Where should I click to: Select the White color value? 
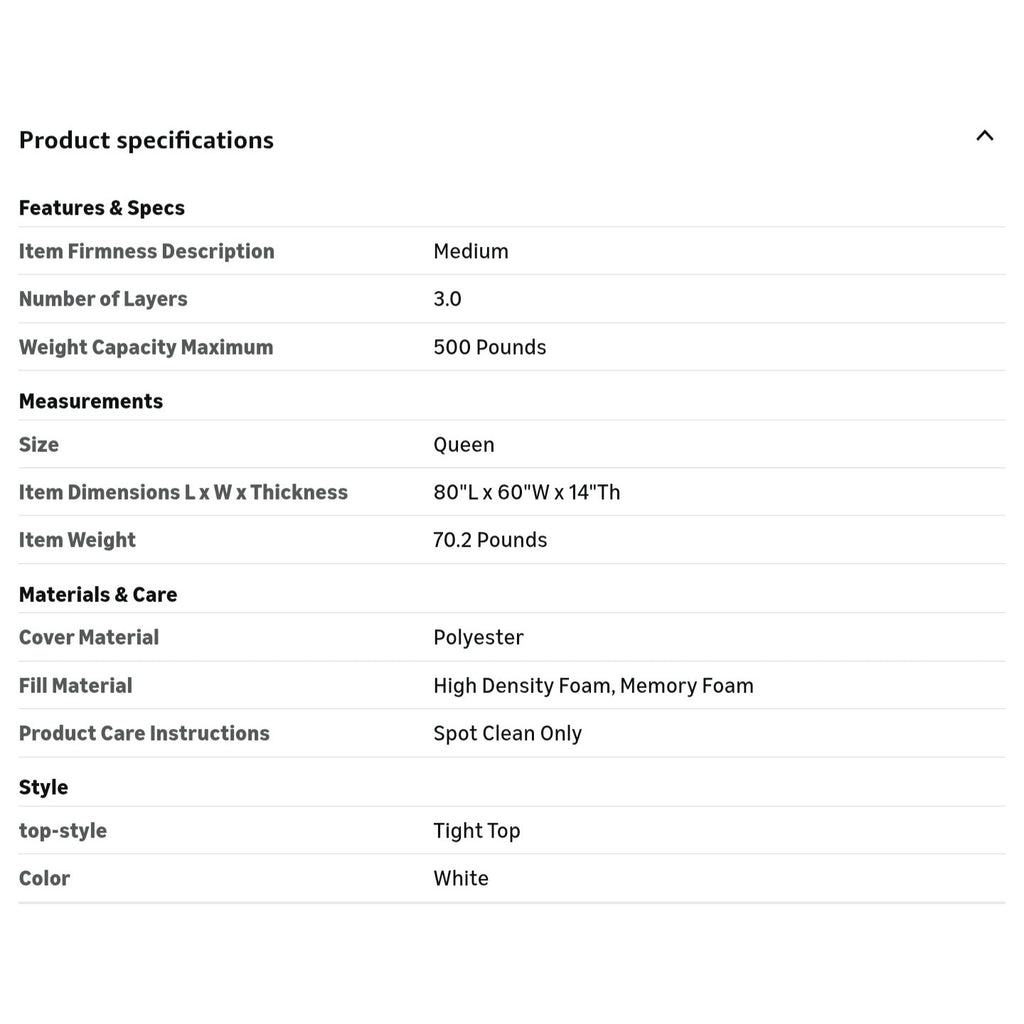tap(460, 878)
